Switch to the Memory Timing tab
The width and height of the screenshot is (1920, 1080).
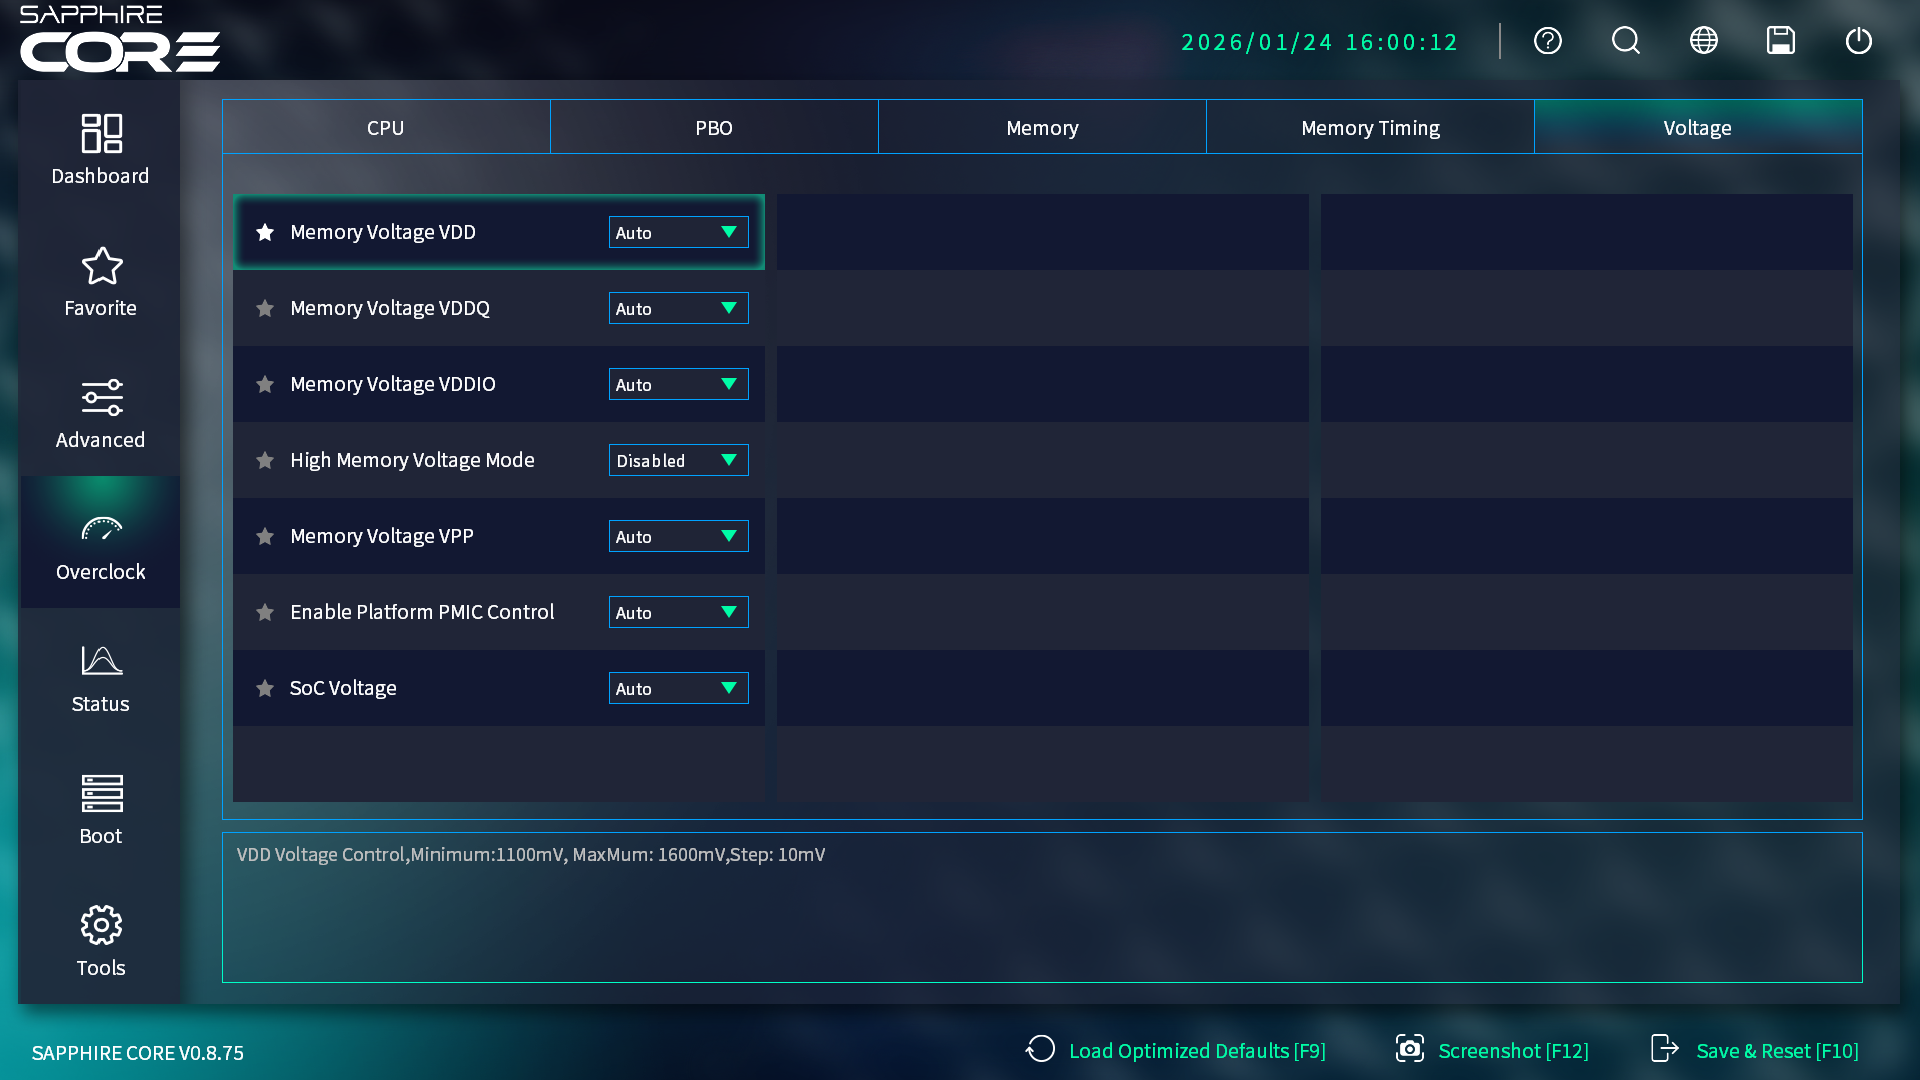(1370, 128)
